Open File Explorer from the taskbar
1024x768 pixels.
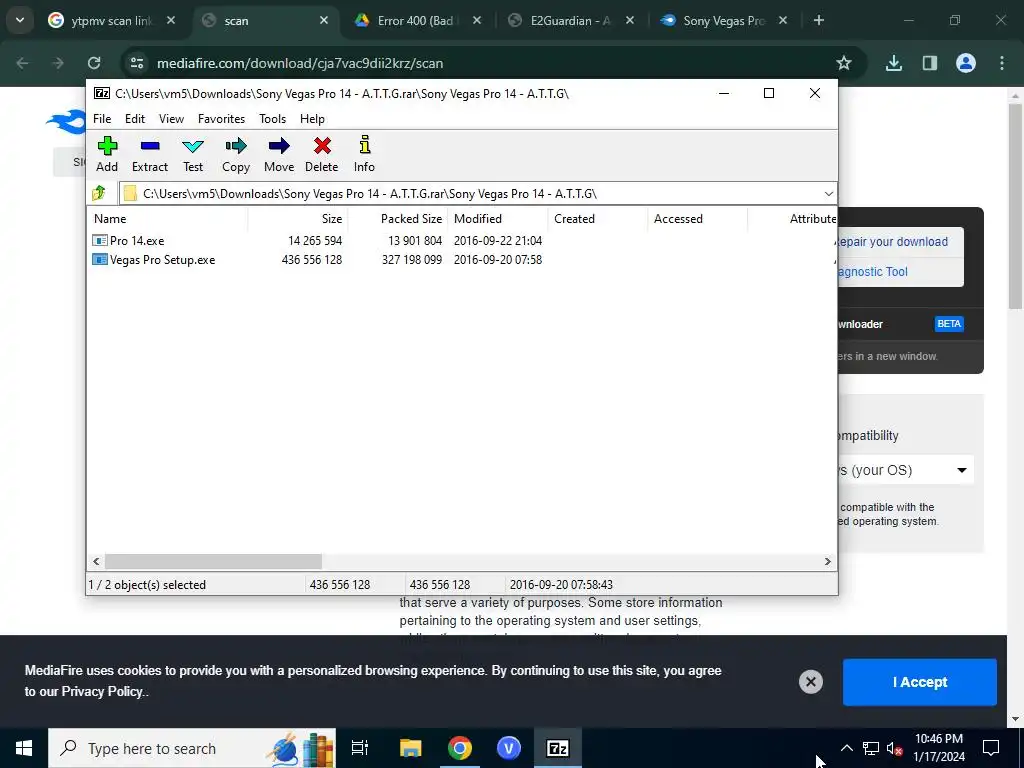(410, 748)
